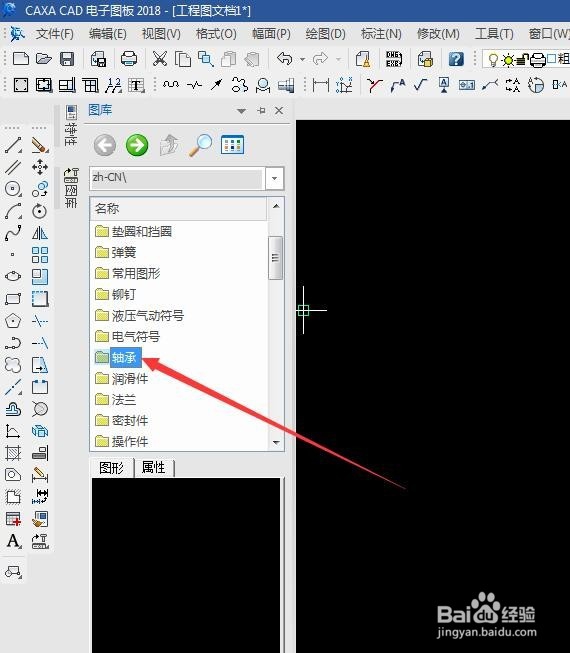Image resolution: width=570 pixels, height=653 pixels.
Task: Open the 格式(O) menu
Action: click(x=216, y=34)
